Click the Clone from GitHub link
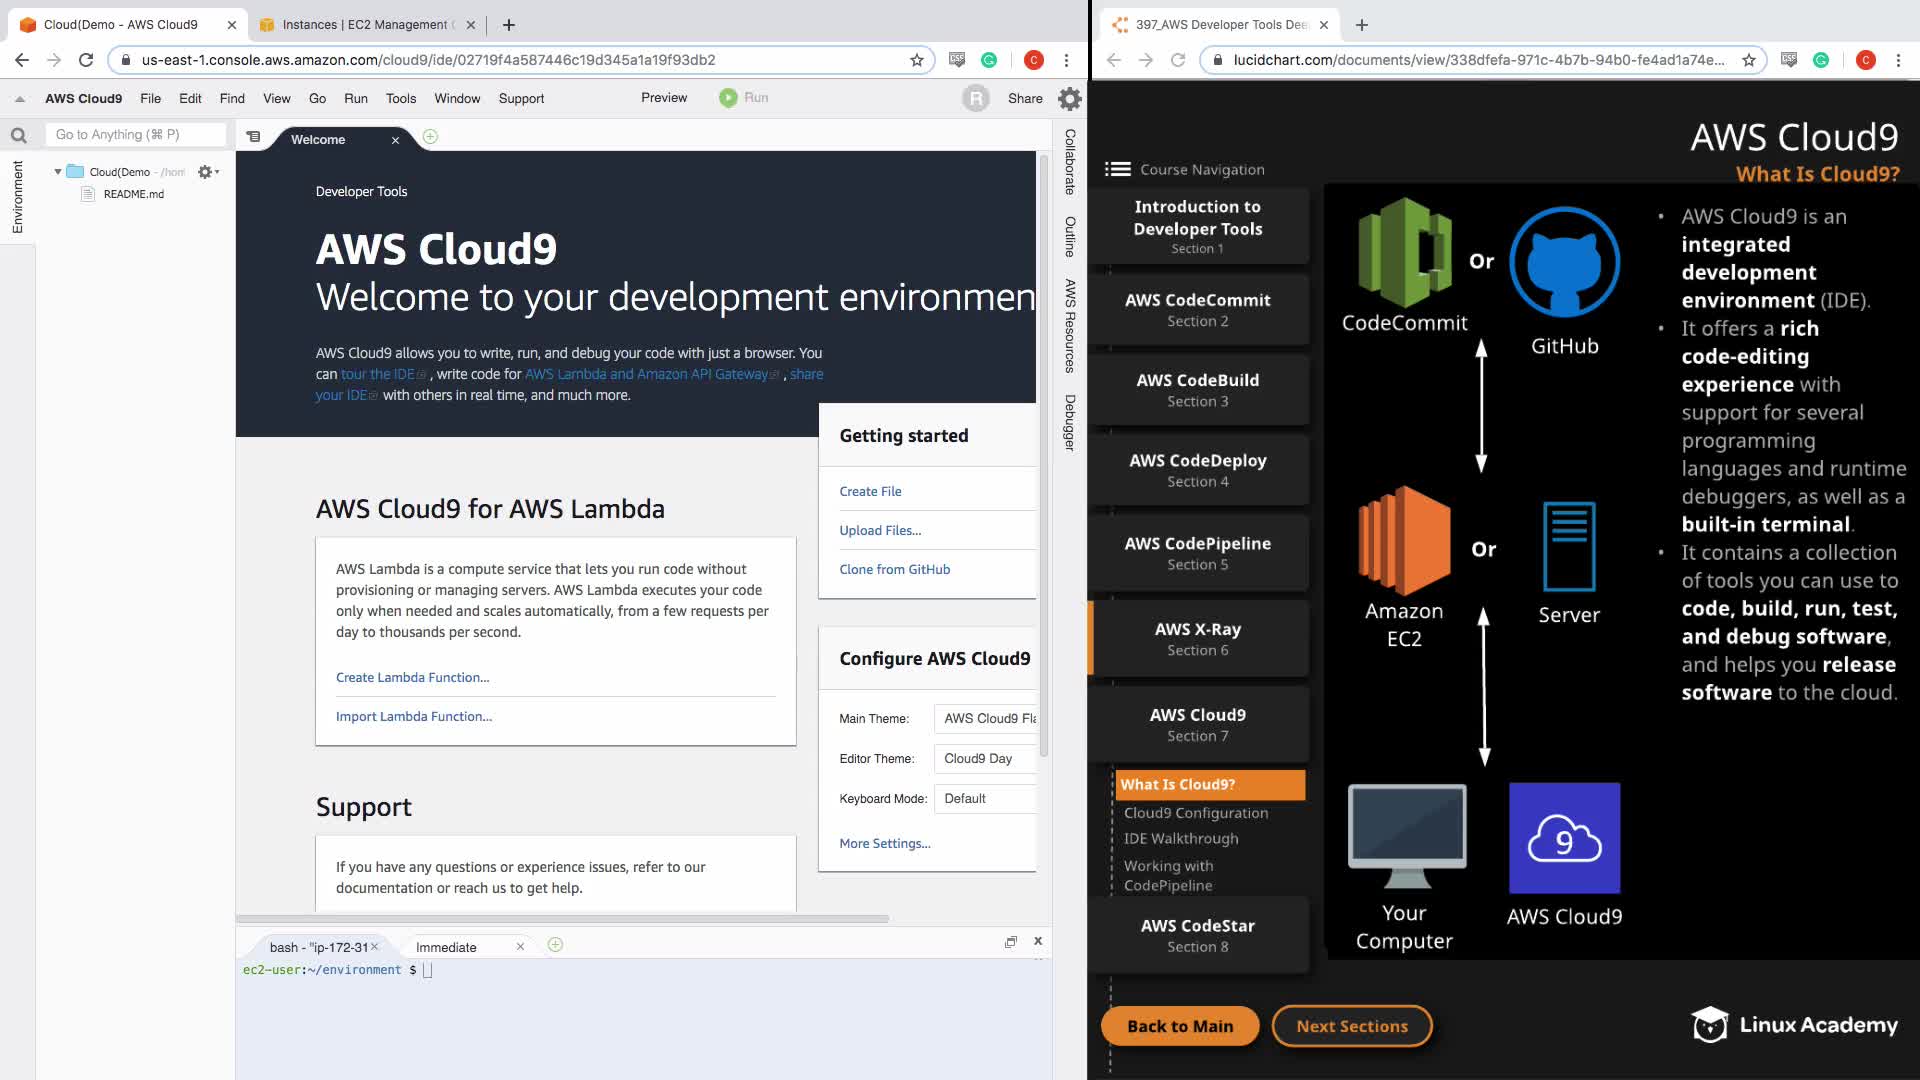This screenshot has width=1920, height=1080. coord(894,569)
